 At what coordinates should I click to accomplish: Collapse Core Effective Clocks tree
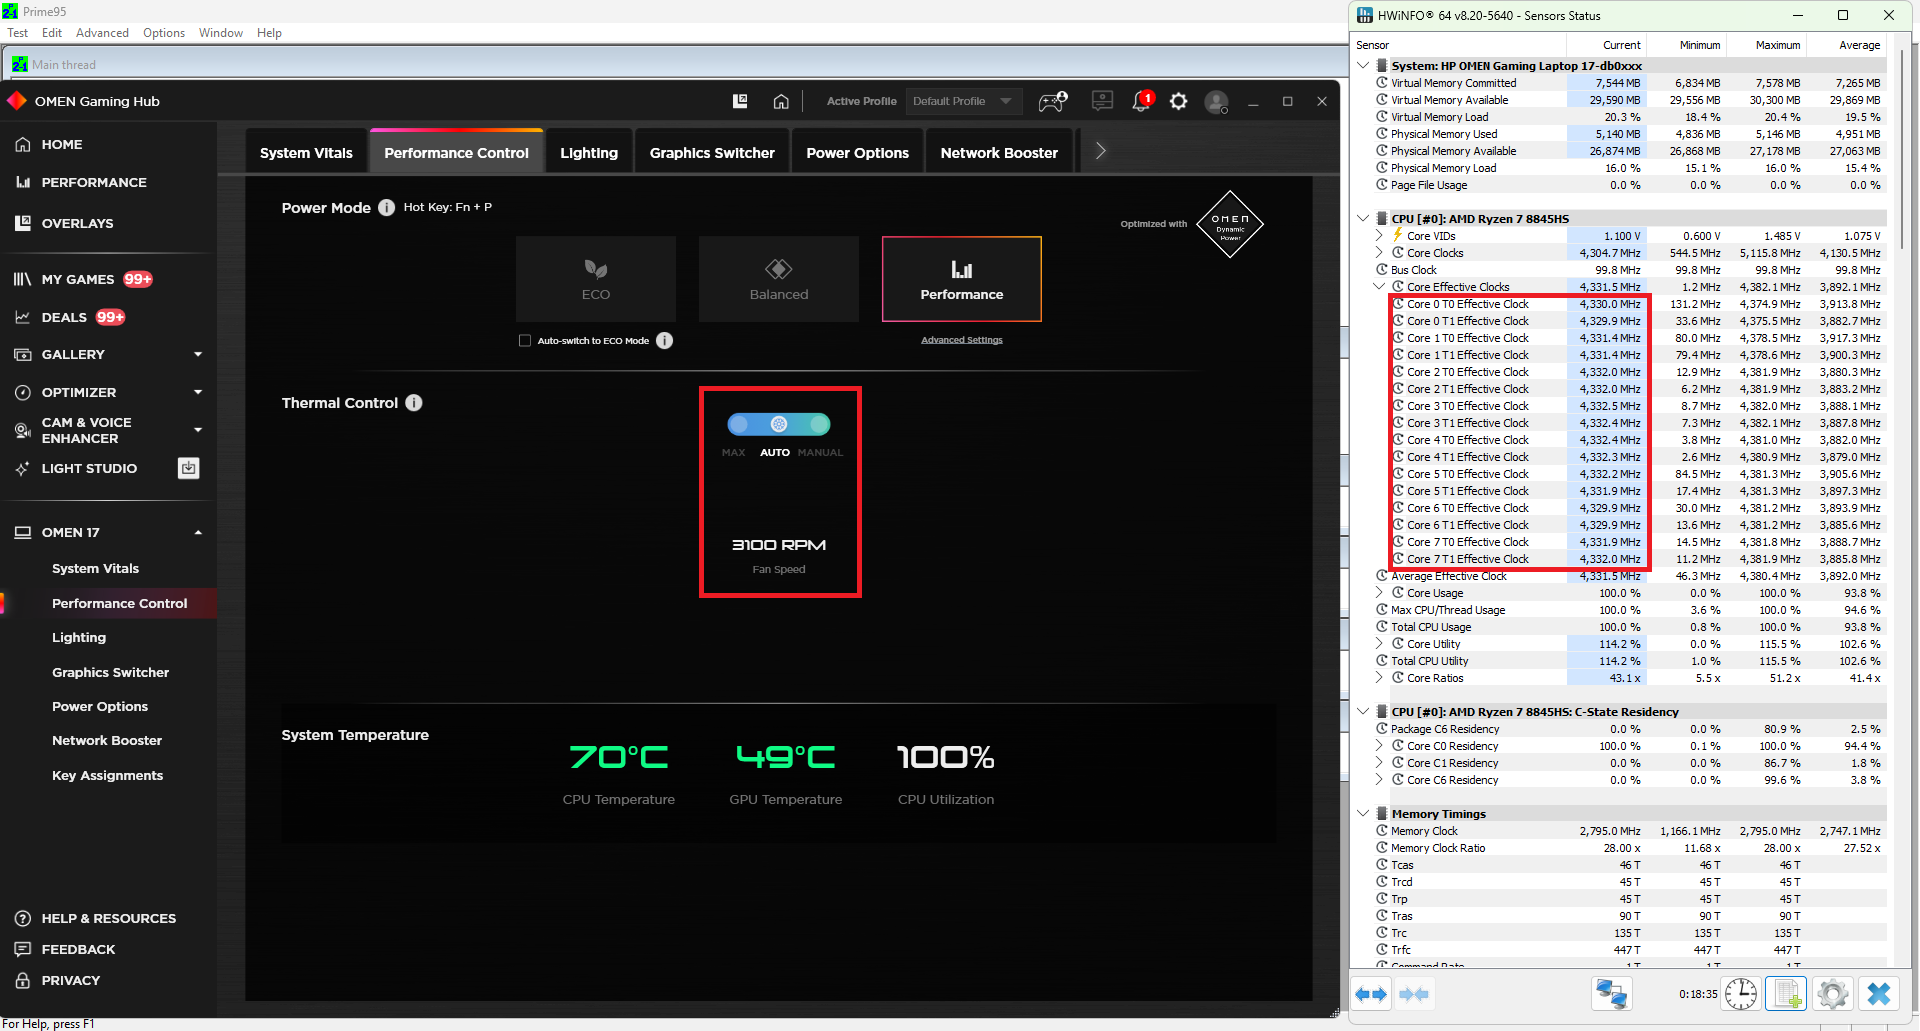tap(1380, 287)
